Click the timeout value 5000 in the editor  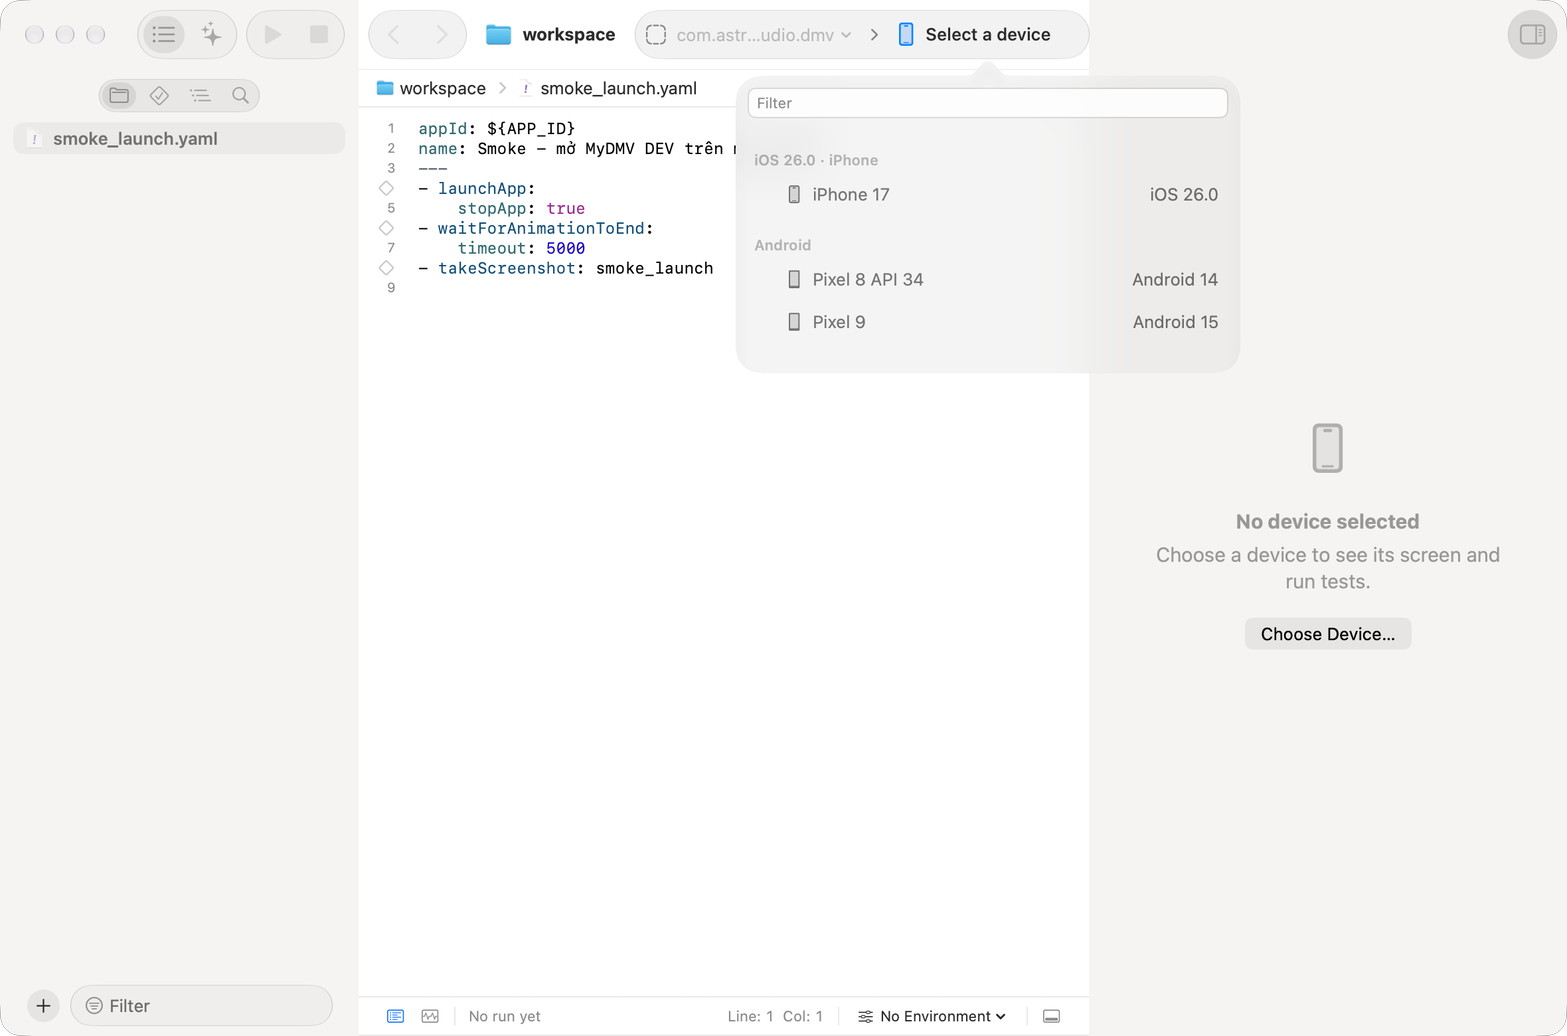(x=566, y=248)
